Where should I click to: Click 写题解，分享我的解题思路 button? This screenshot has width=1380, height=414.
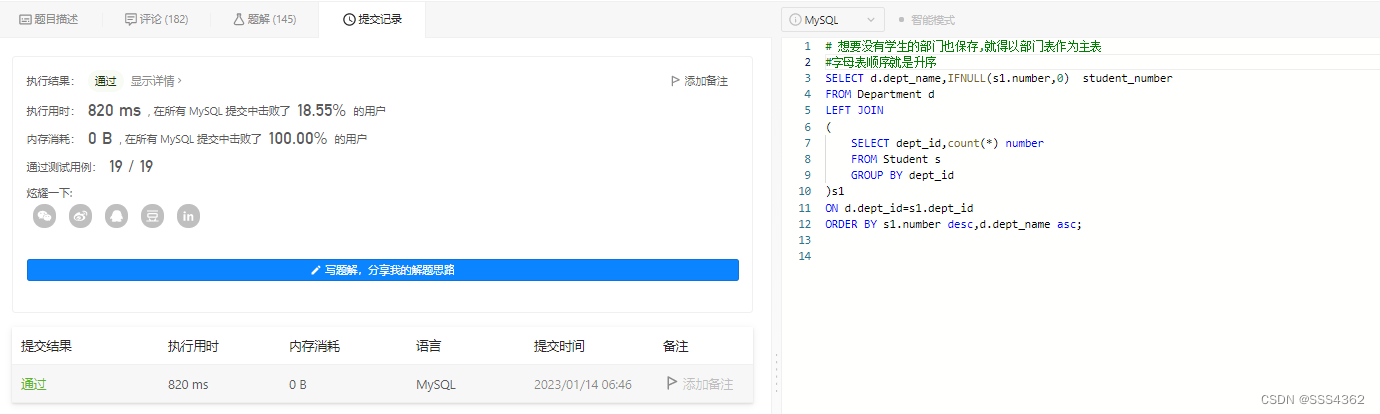(x=383, y=270)
